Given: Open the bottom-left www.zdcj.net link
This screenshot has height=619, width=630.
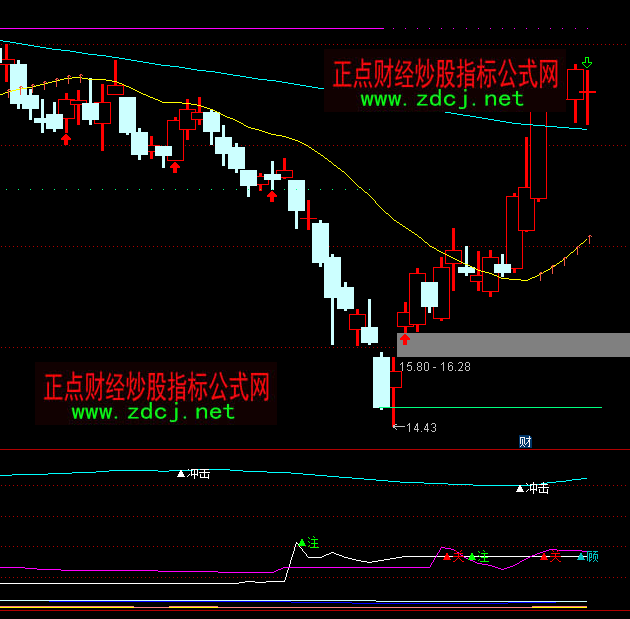Looking at the screenshot, I should [x=153, y=412].
